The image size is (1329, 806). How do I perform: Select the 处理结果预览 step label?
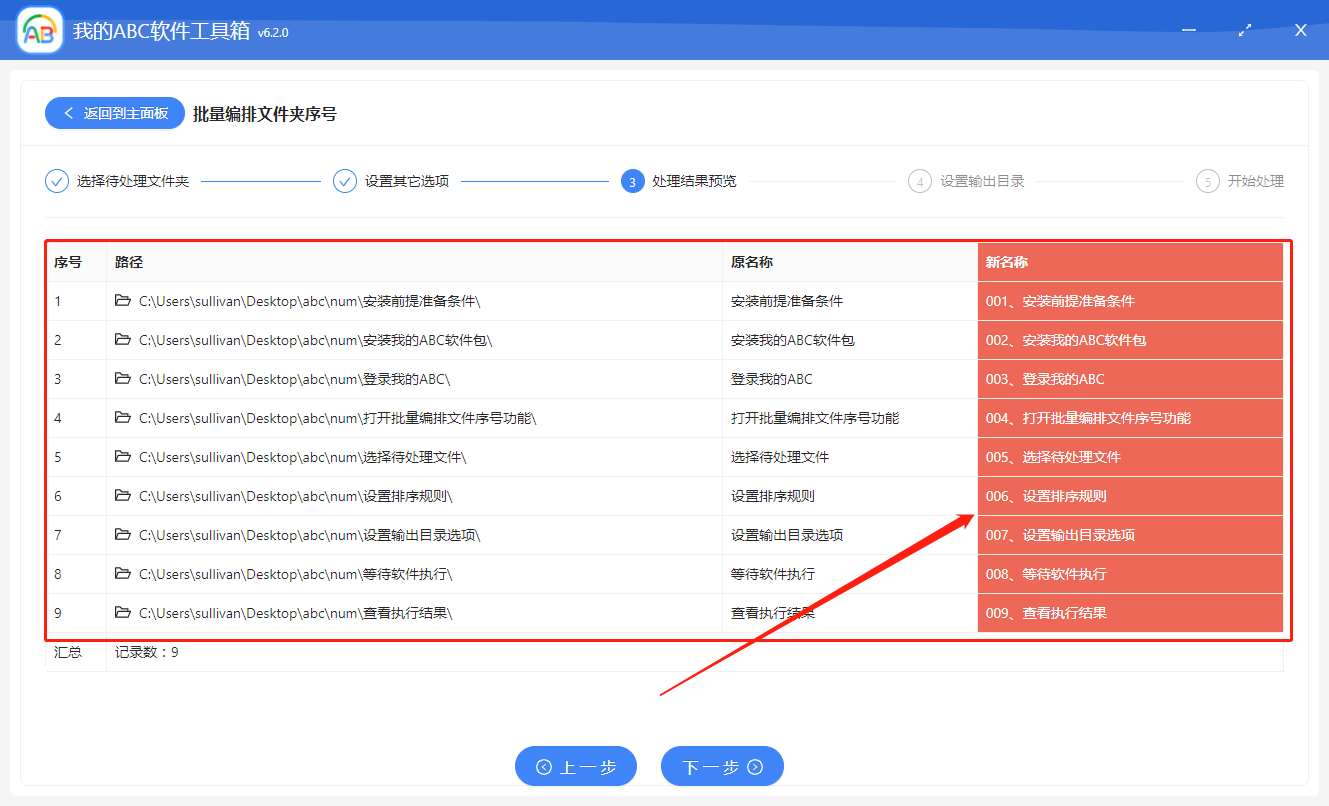(692, 181)
